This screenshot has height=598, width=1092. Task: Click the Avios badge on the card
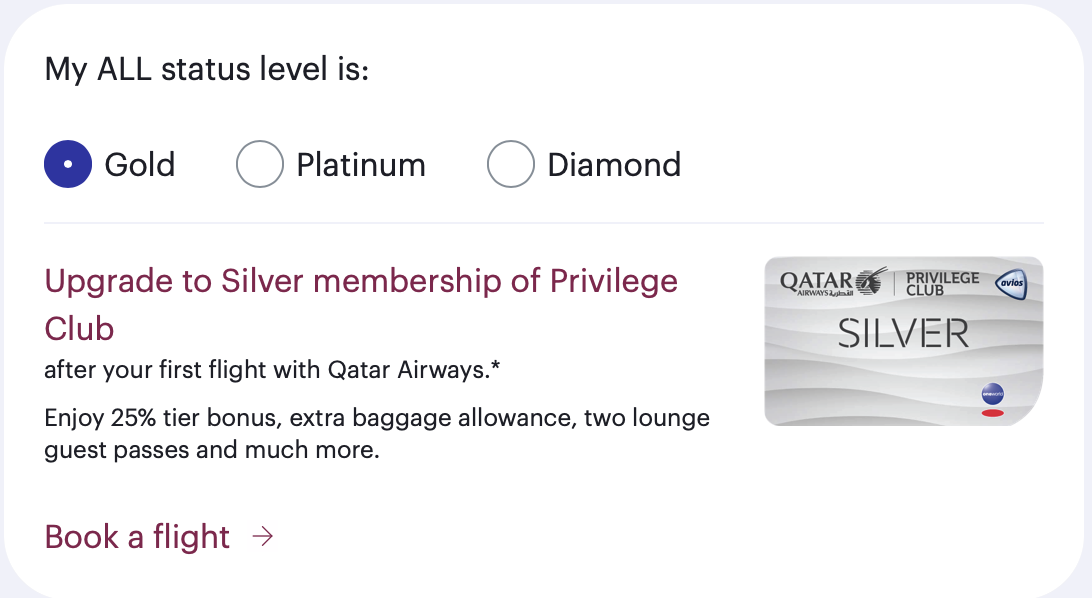(x=1011, y=285)
